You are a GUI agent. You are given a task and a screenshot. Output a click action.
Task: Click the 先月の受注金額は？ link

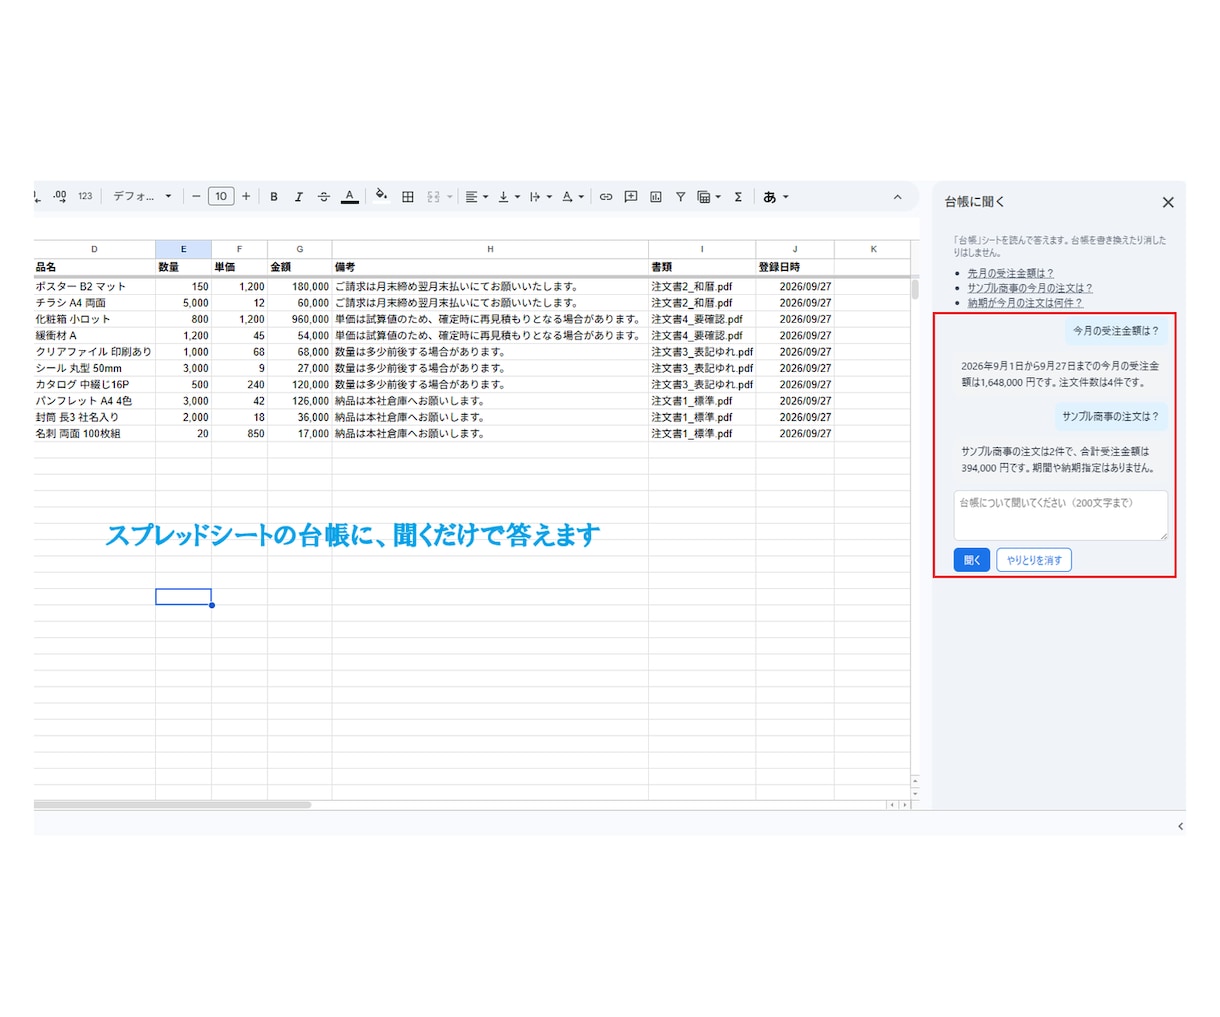pos(1010,273)
